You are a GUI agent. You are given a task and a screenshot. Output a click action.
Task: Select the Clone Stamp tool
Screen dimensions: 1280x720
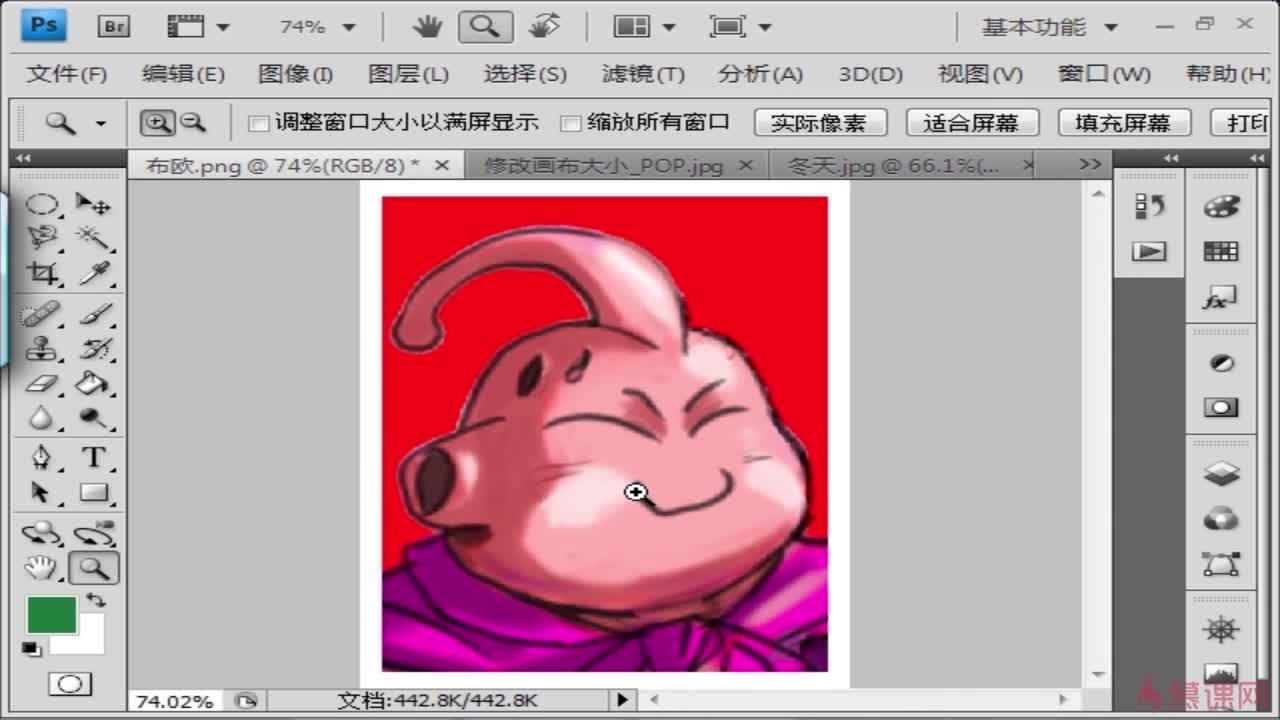(x=41, y=349)
